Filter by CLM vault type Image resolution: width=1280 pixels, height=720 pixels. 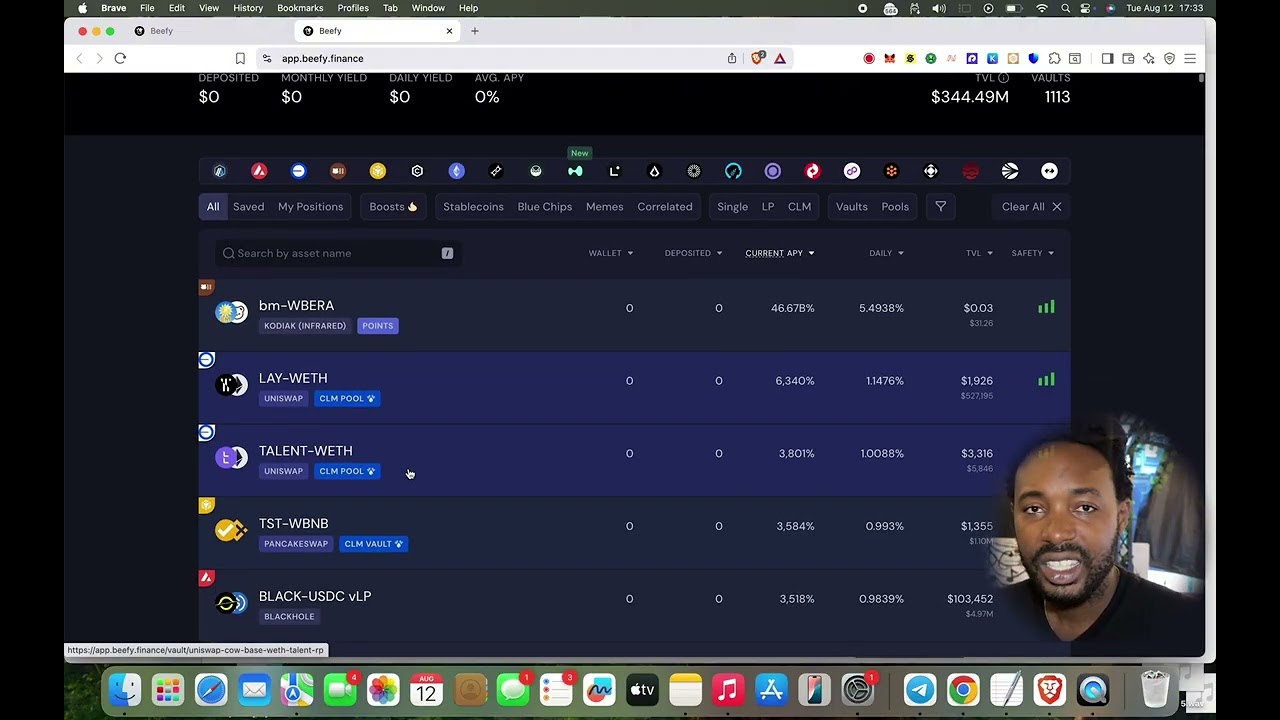pos(799,206)
